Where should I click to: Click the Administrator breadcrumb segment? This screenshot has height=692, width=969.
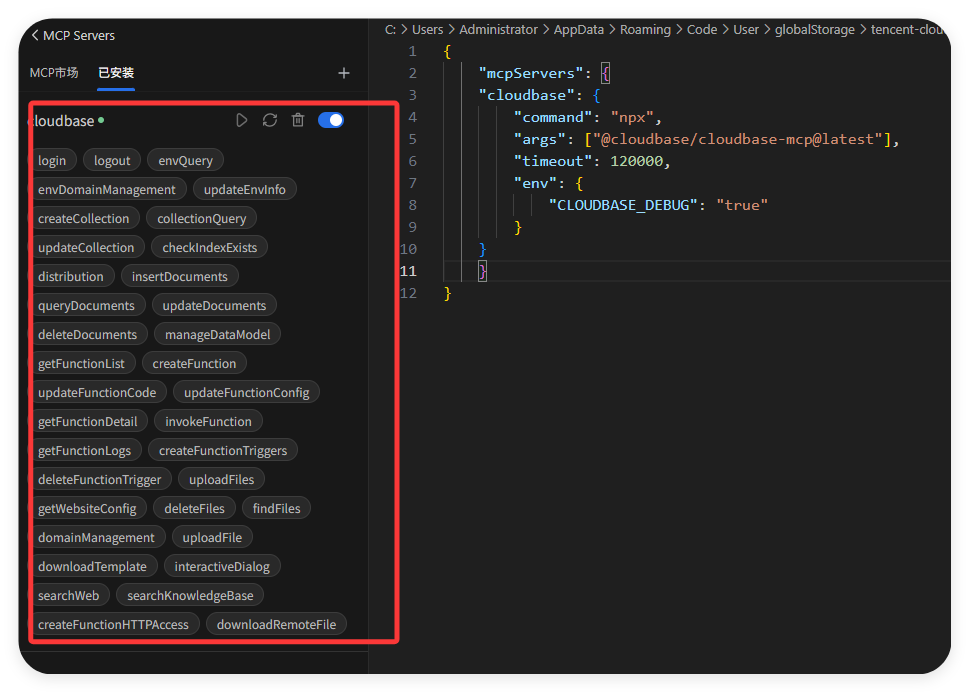(498, 30)
